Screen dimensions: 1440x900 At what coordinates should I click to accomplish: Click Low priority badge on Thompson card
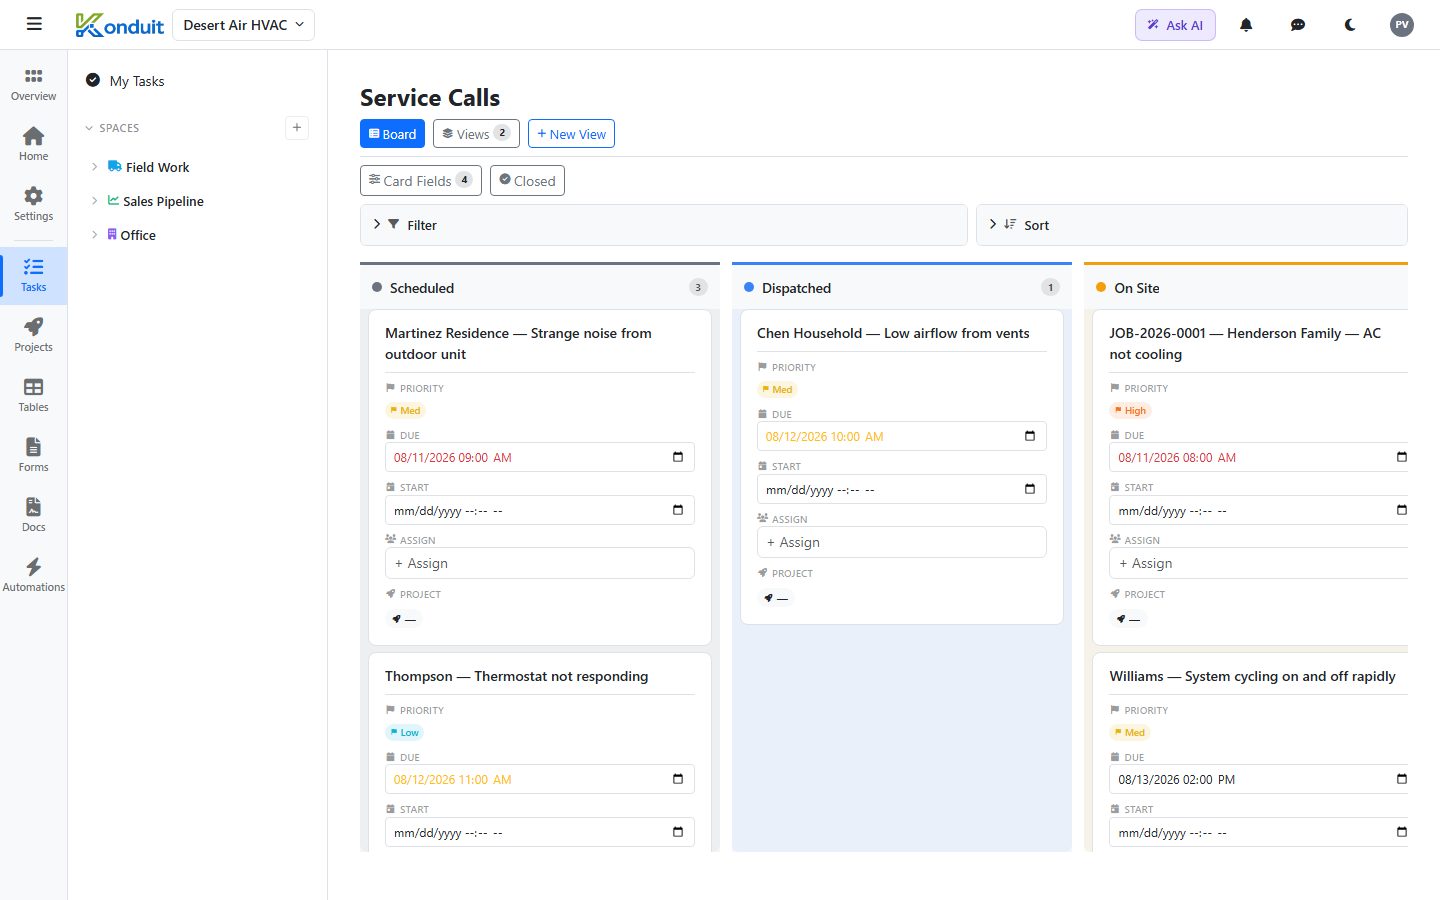[405, 732]
